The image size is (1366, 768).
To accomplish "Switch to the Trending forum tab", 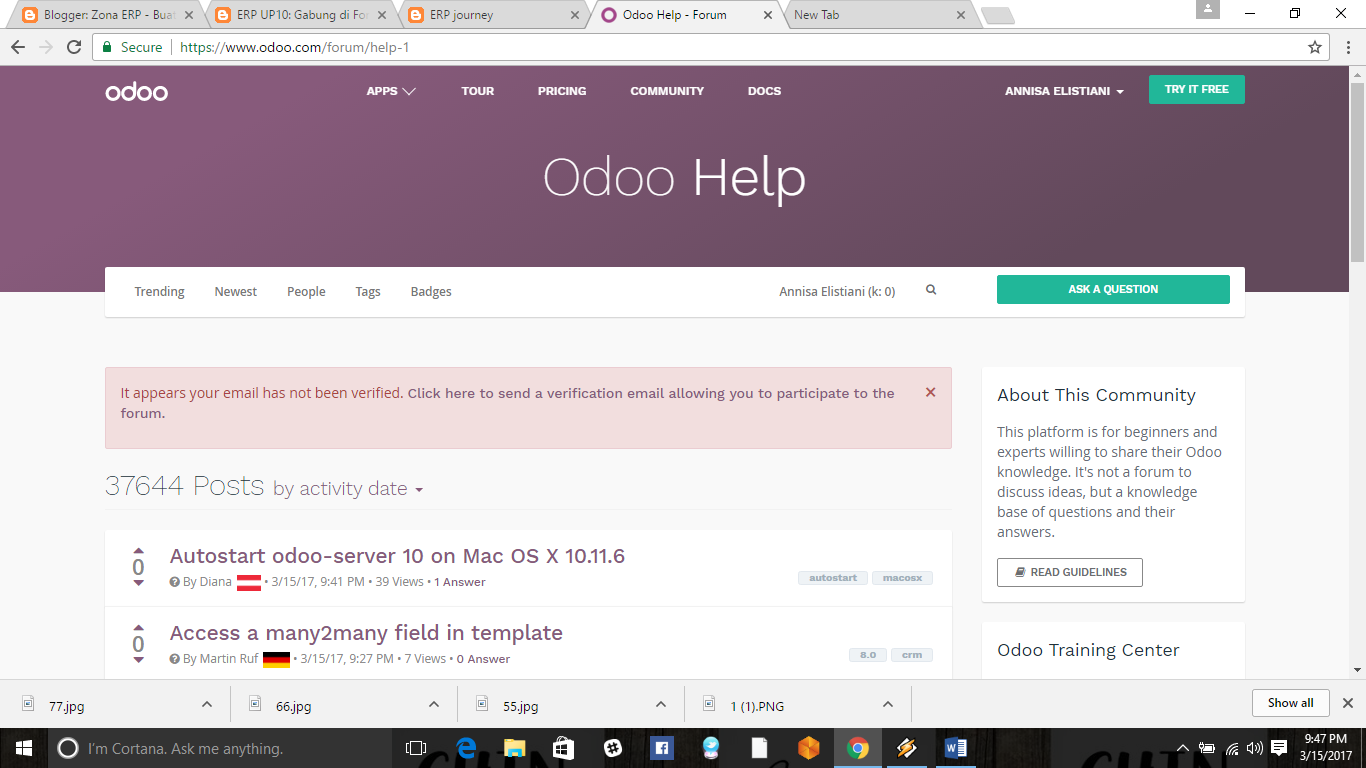I will point(159,292).
